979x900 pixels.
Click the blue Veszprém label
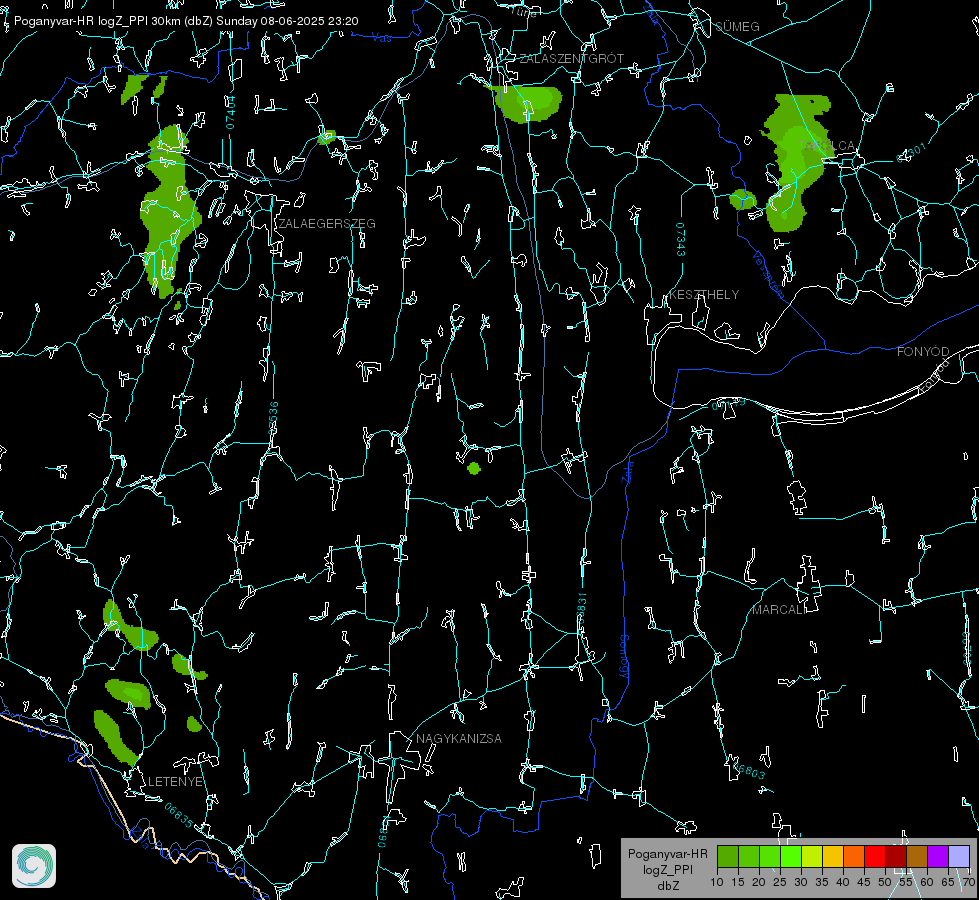(768, 275)
